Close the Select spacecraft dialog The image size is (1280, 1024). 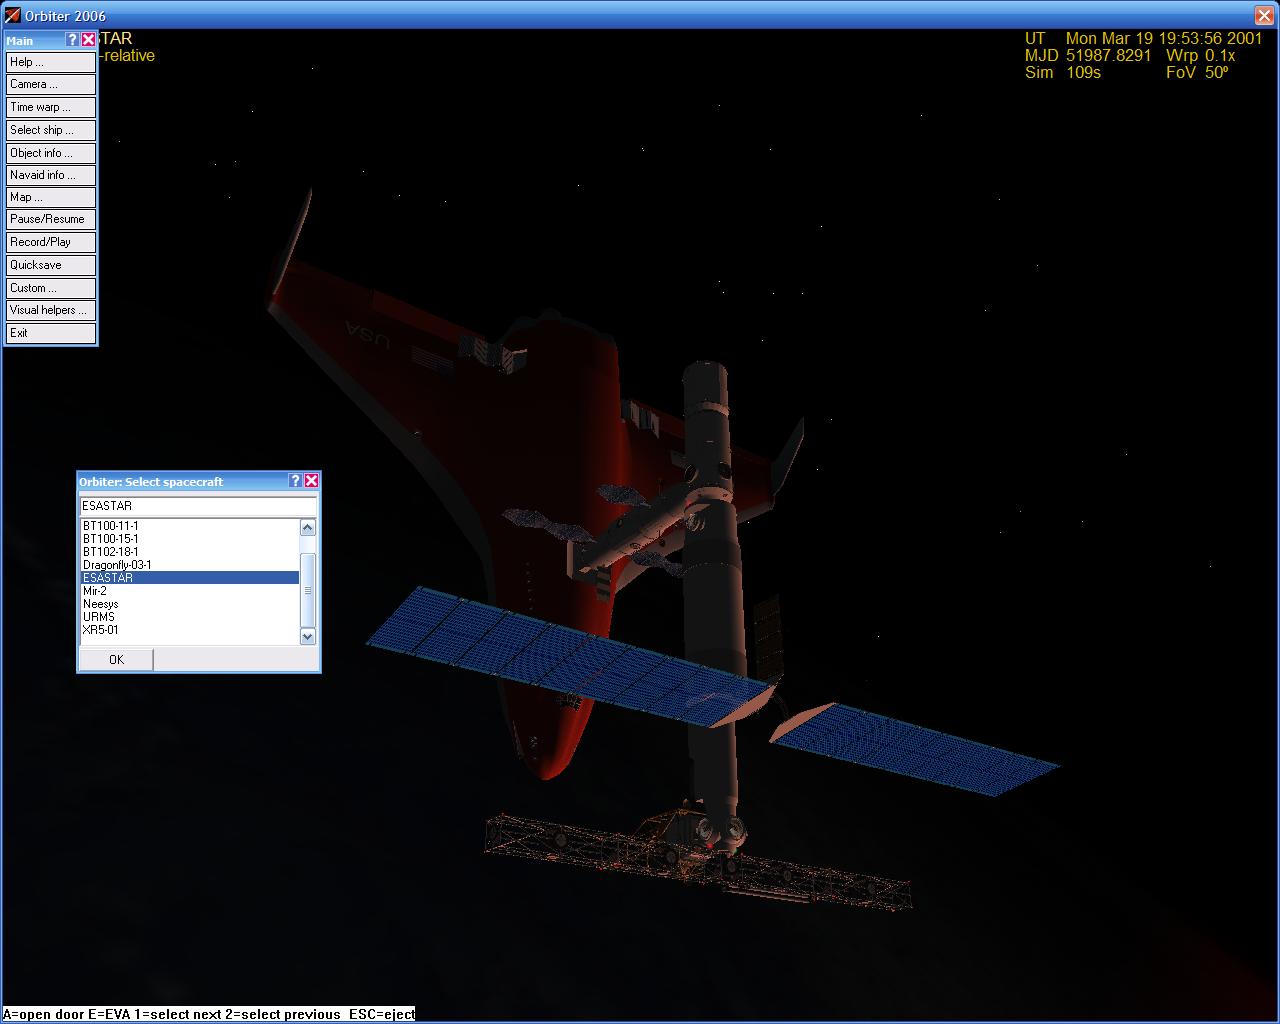coord(311,481)
